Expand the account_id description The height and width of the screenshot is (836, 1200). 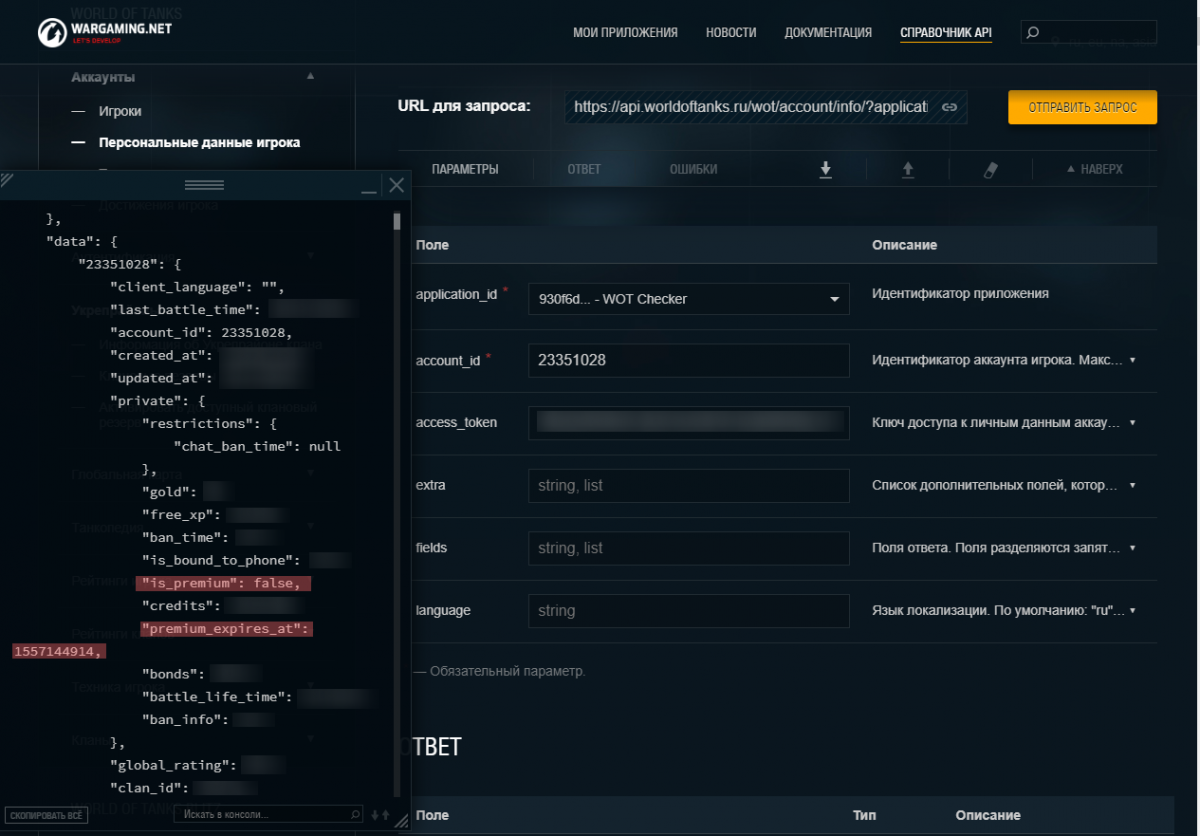pyautogui.click(x=1132, y=360)
